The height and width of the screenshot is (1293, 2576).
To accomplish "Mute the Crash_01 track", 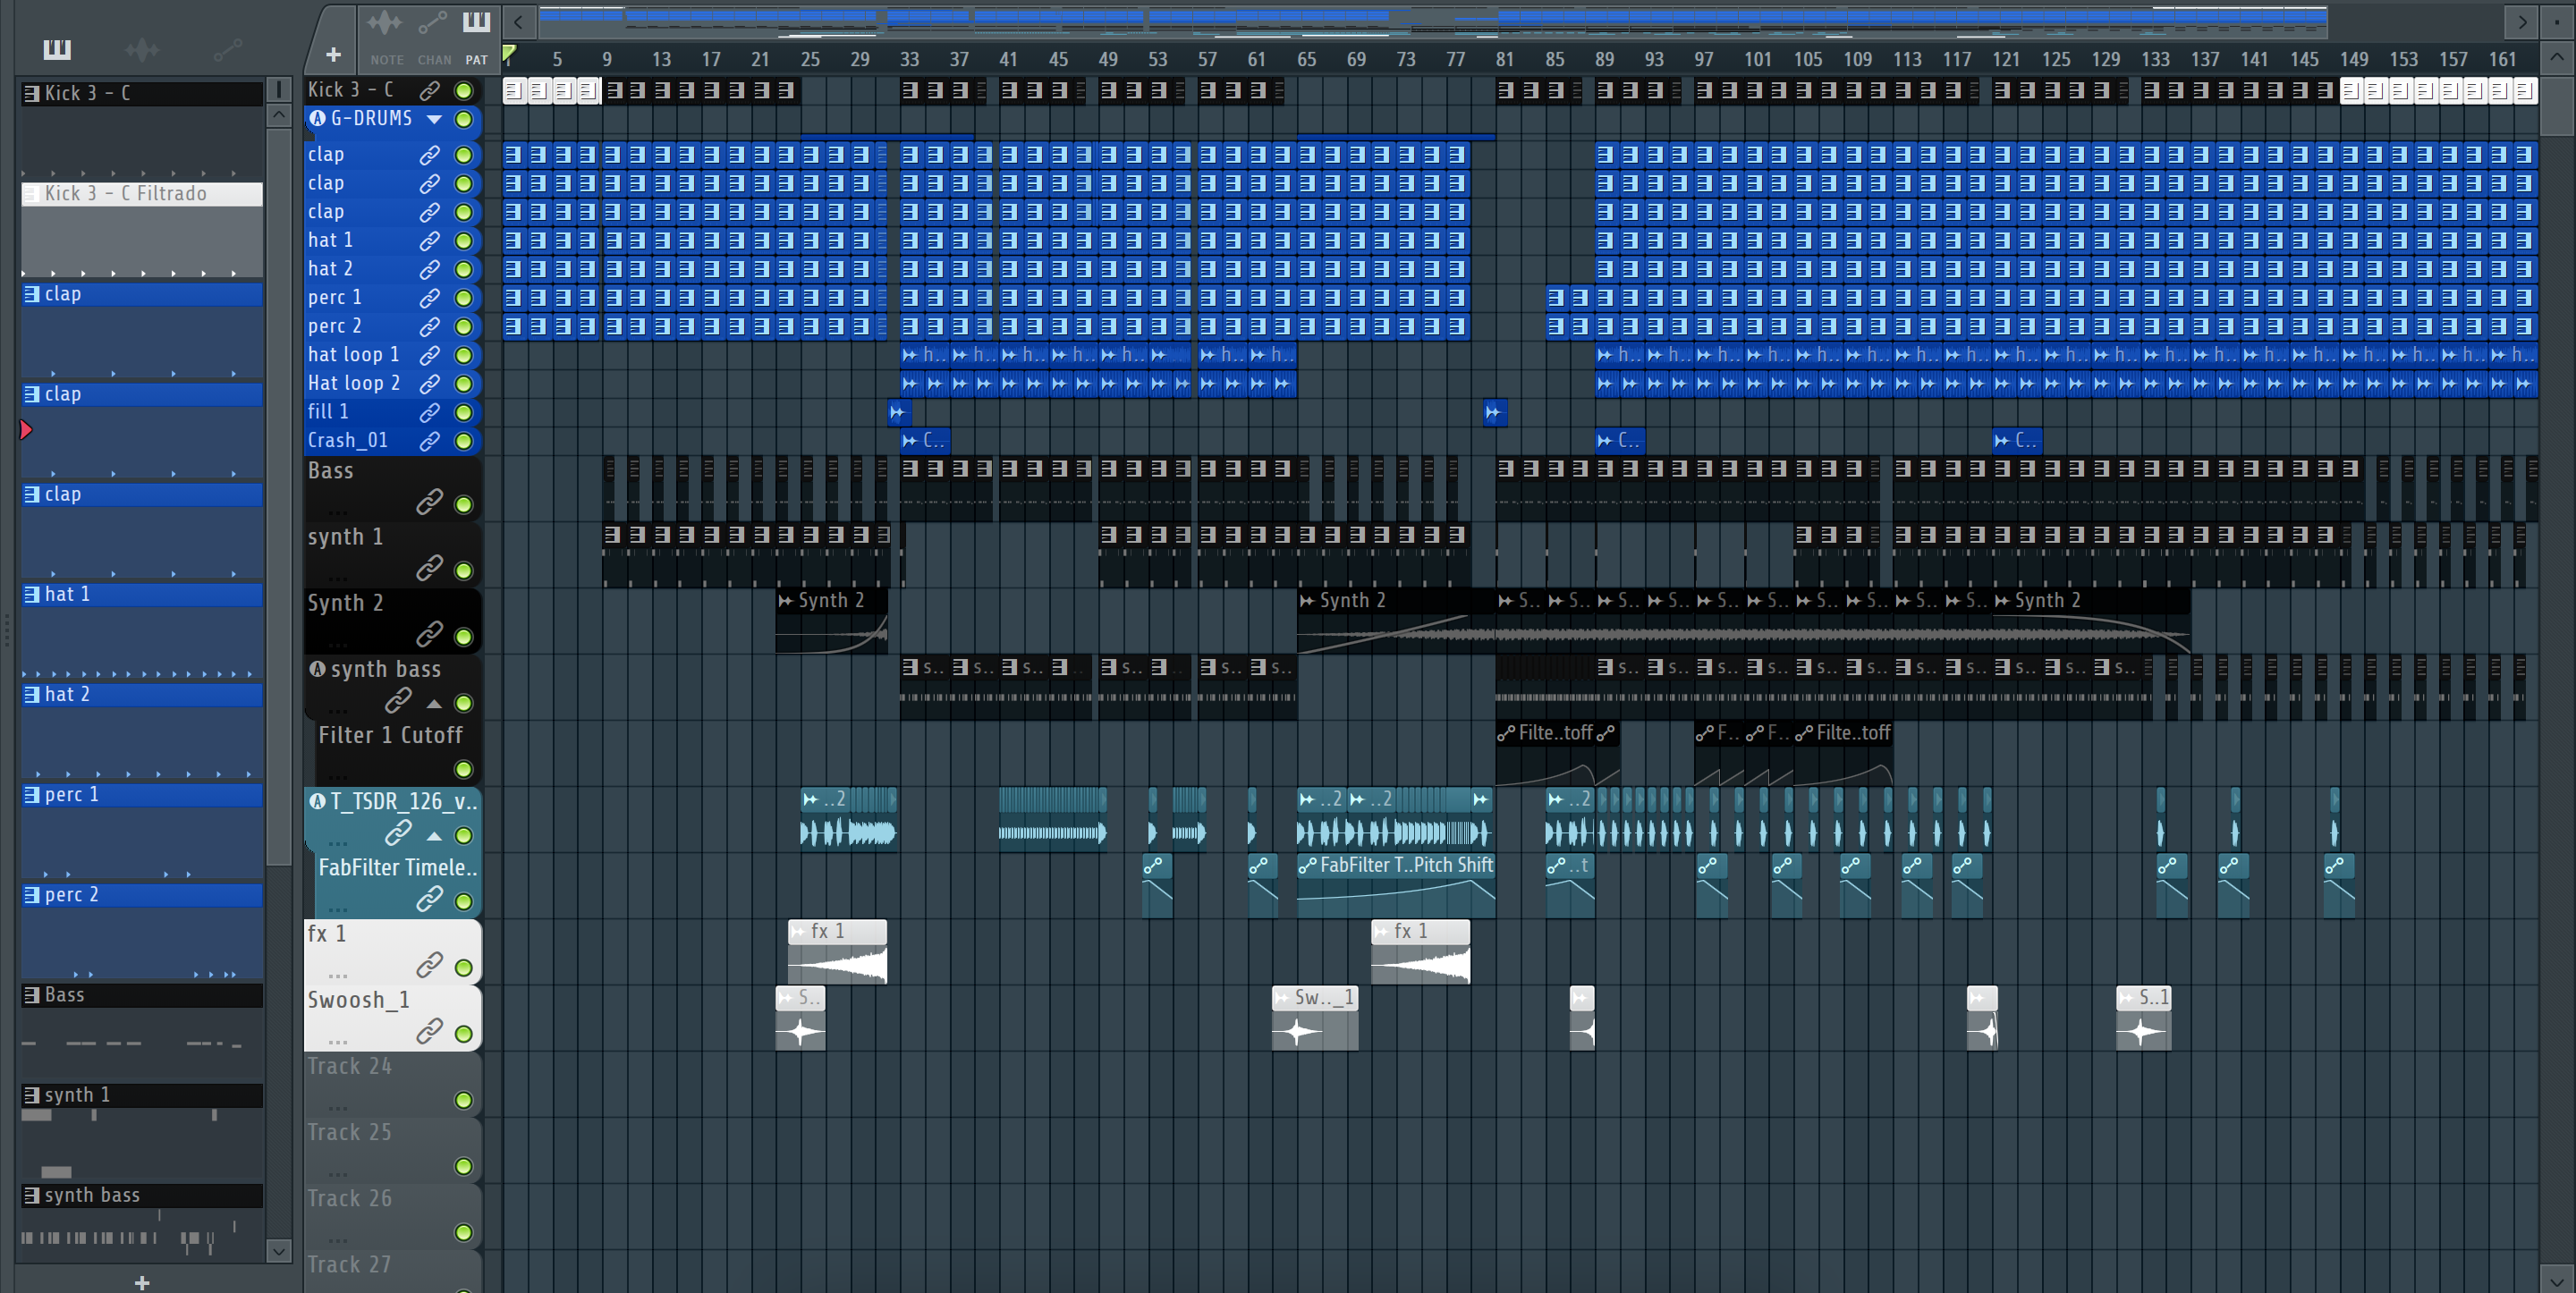I will (463, 441).
